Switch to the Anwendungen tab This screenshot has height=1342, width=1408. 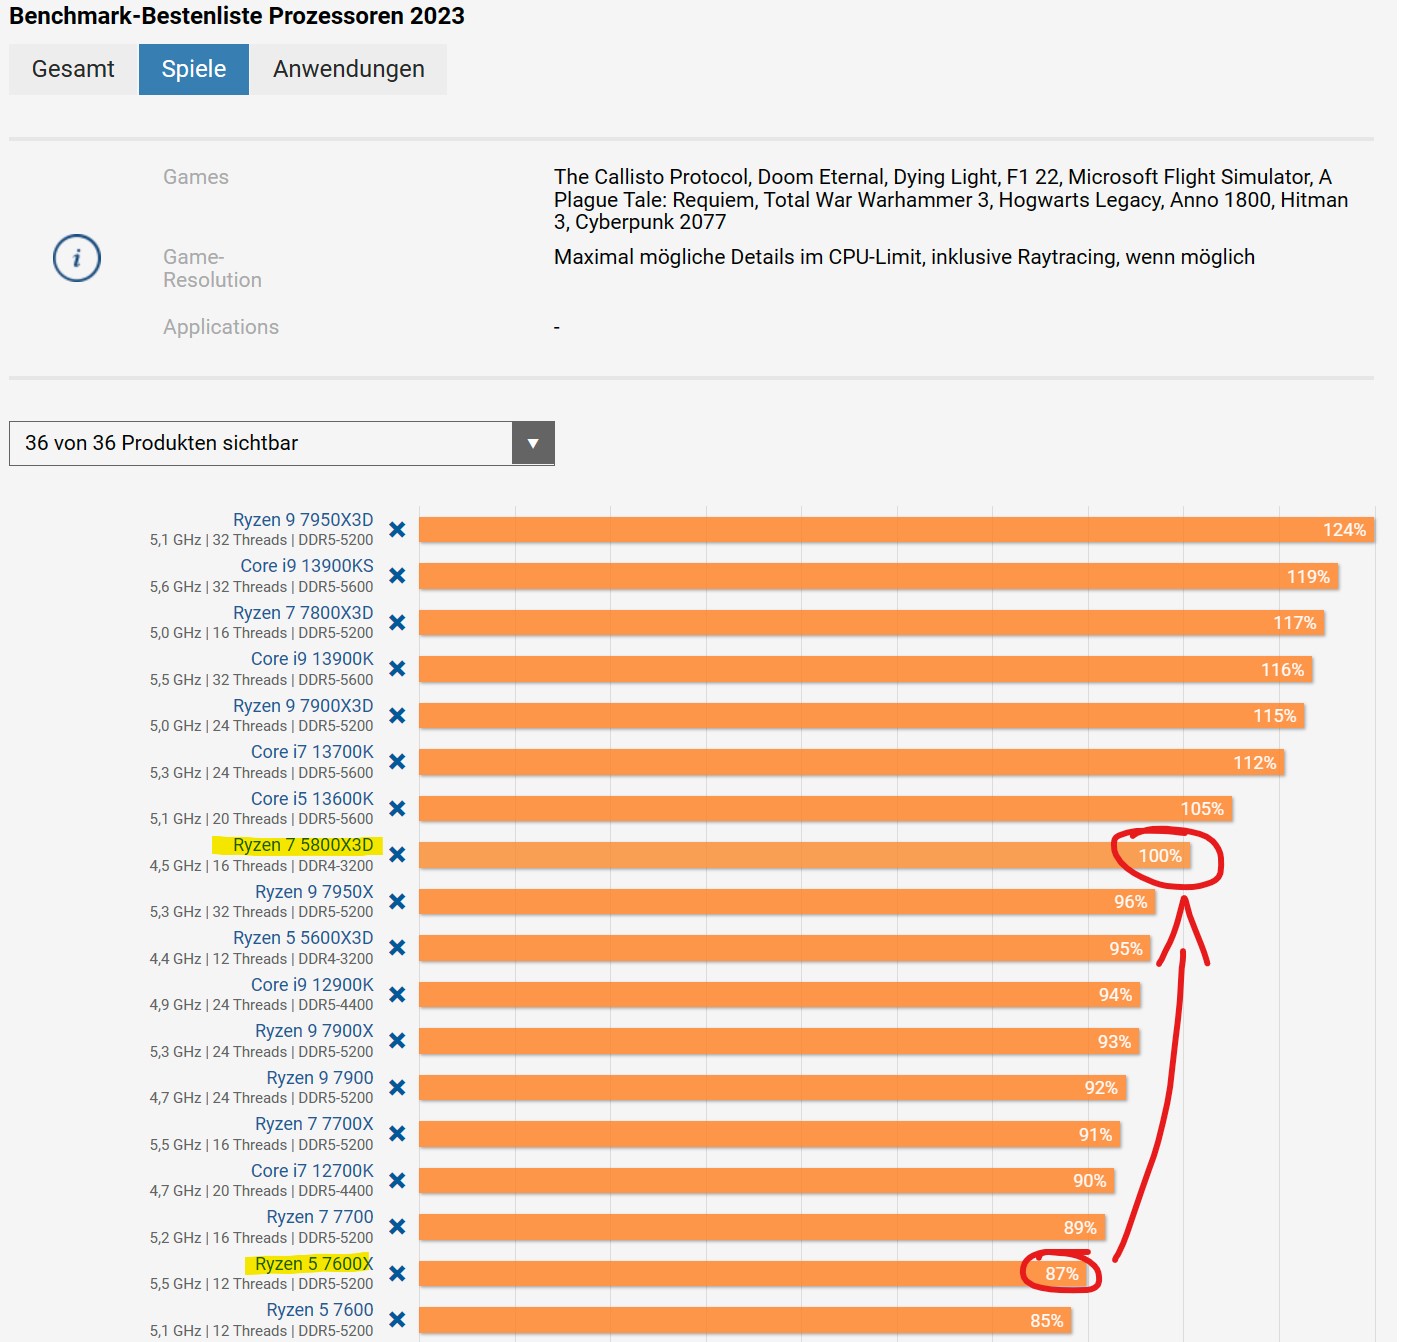[x=349, y=69]
